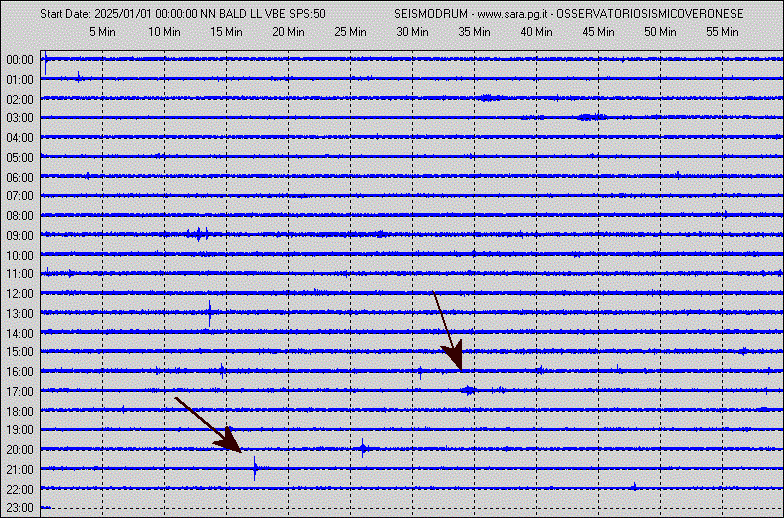Click the 16:00 hour row label
This screenshot has height=518, width=784.
(x=20, y=372)
